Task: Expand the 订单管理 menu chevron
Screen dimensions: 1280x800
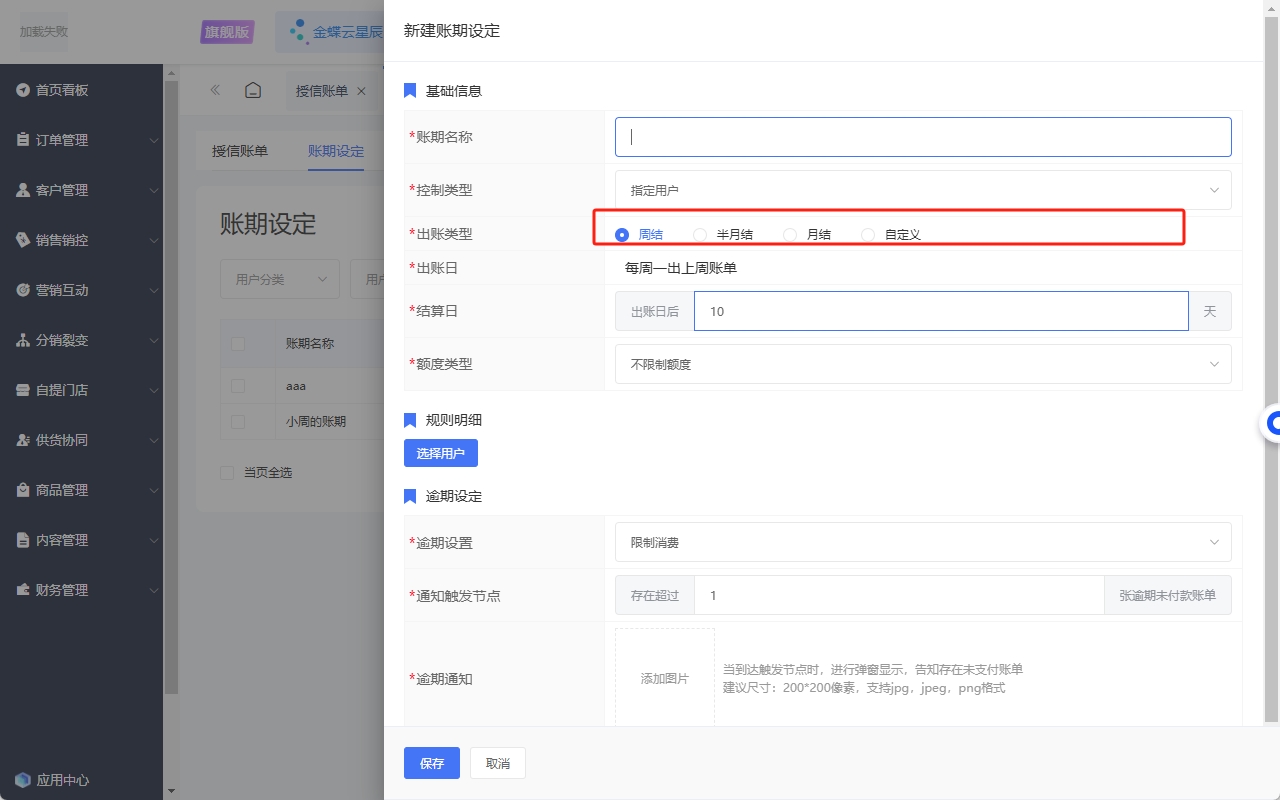Action: [154, 140]
